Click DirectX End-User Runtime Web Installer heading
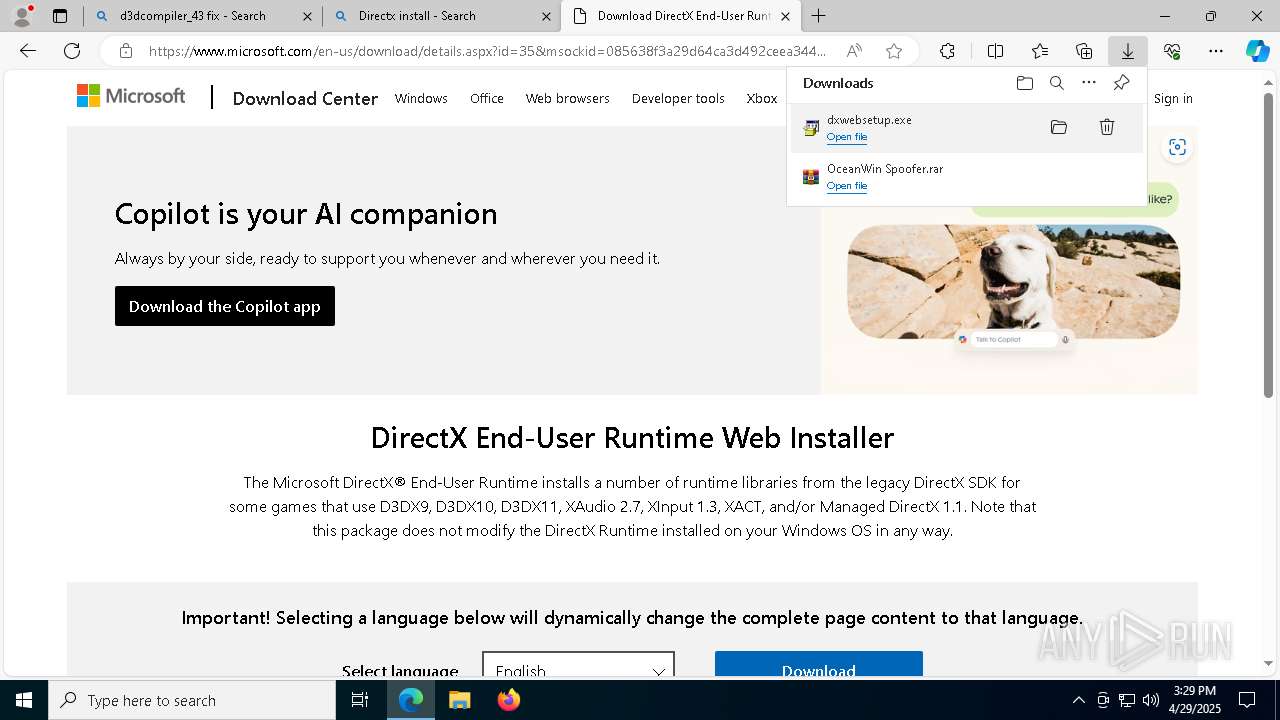Viewport: 1280px width, 720px height. click(632, 437)
